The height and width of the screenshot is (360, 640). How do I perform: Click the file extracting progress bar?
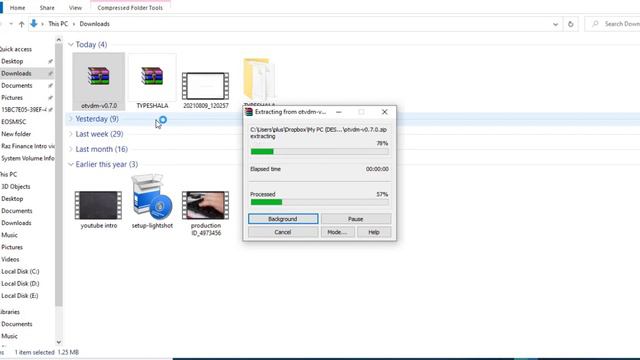(x=320, y=151)
